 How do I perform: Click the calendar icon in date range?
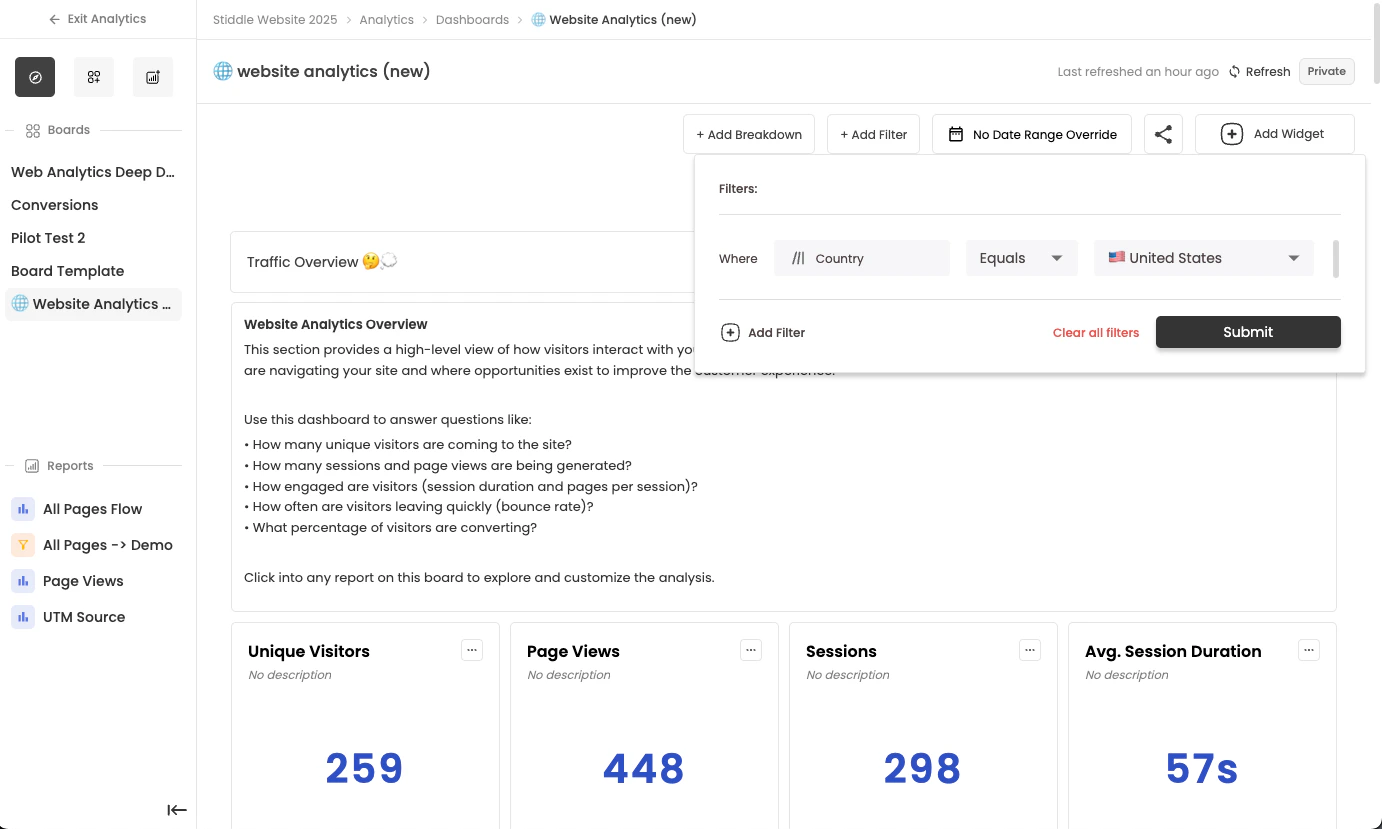(956, 134)
